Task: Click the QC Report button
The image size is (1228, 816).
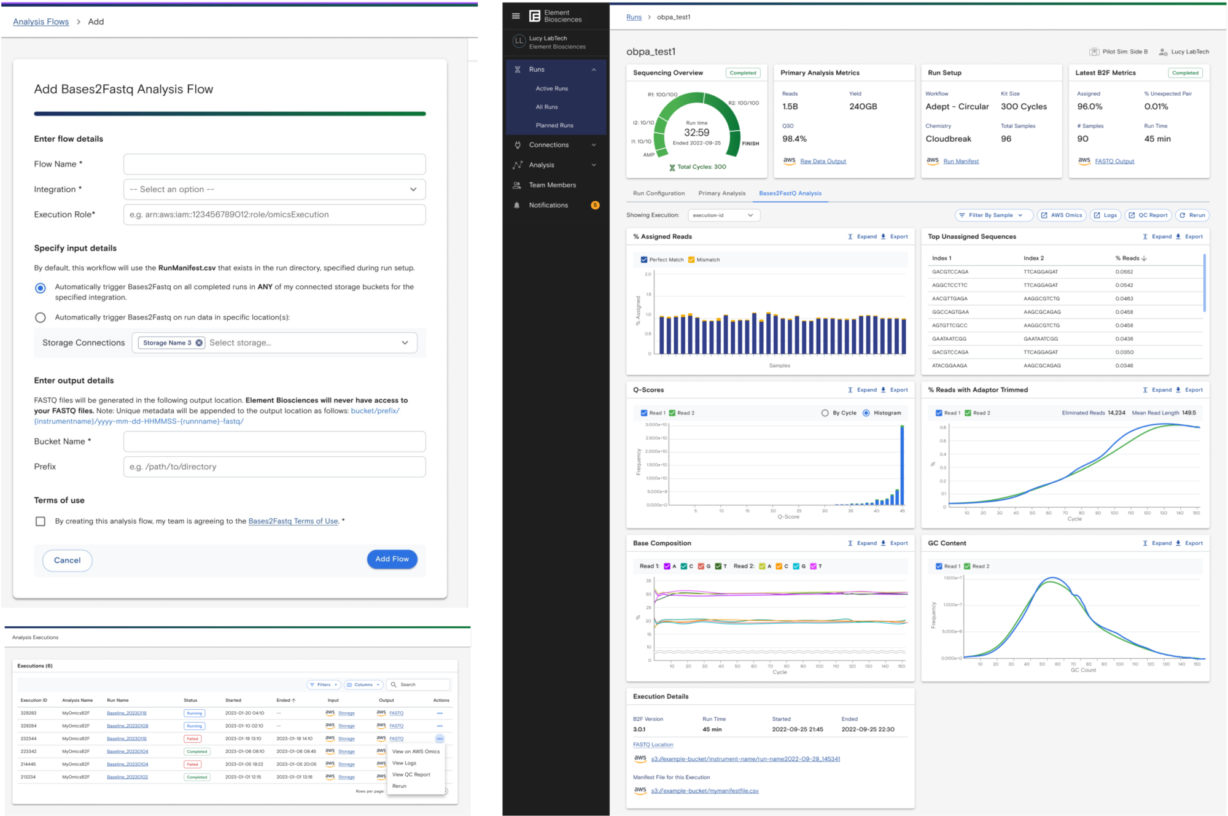Action: click(1148, 215)
